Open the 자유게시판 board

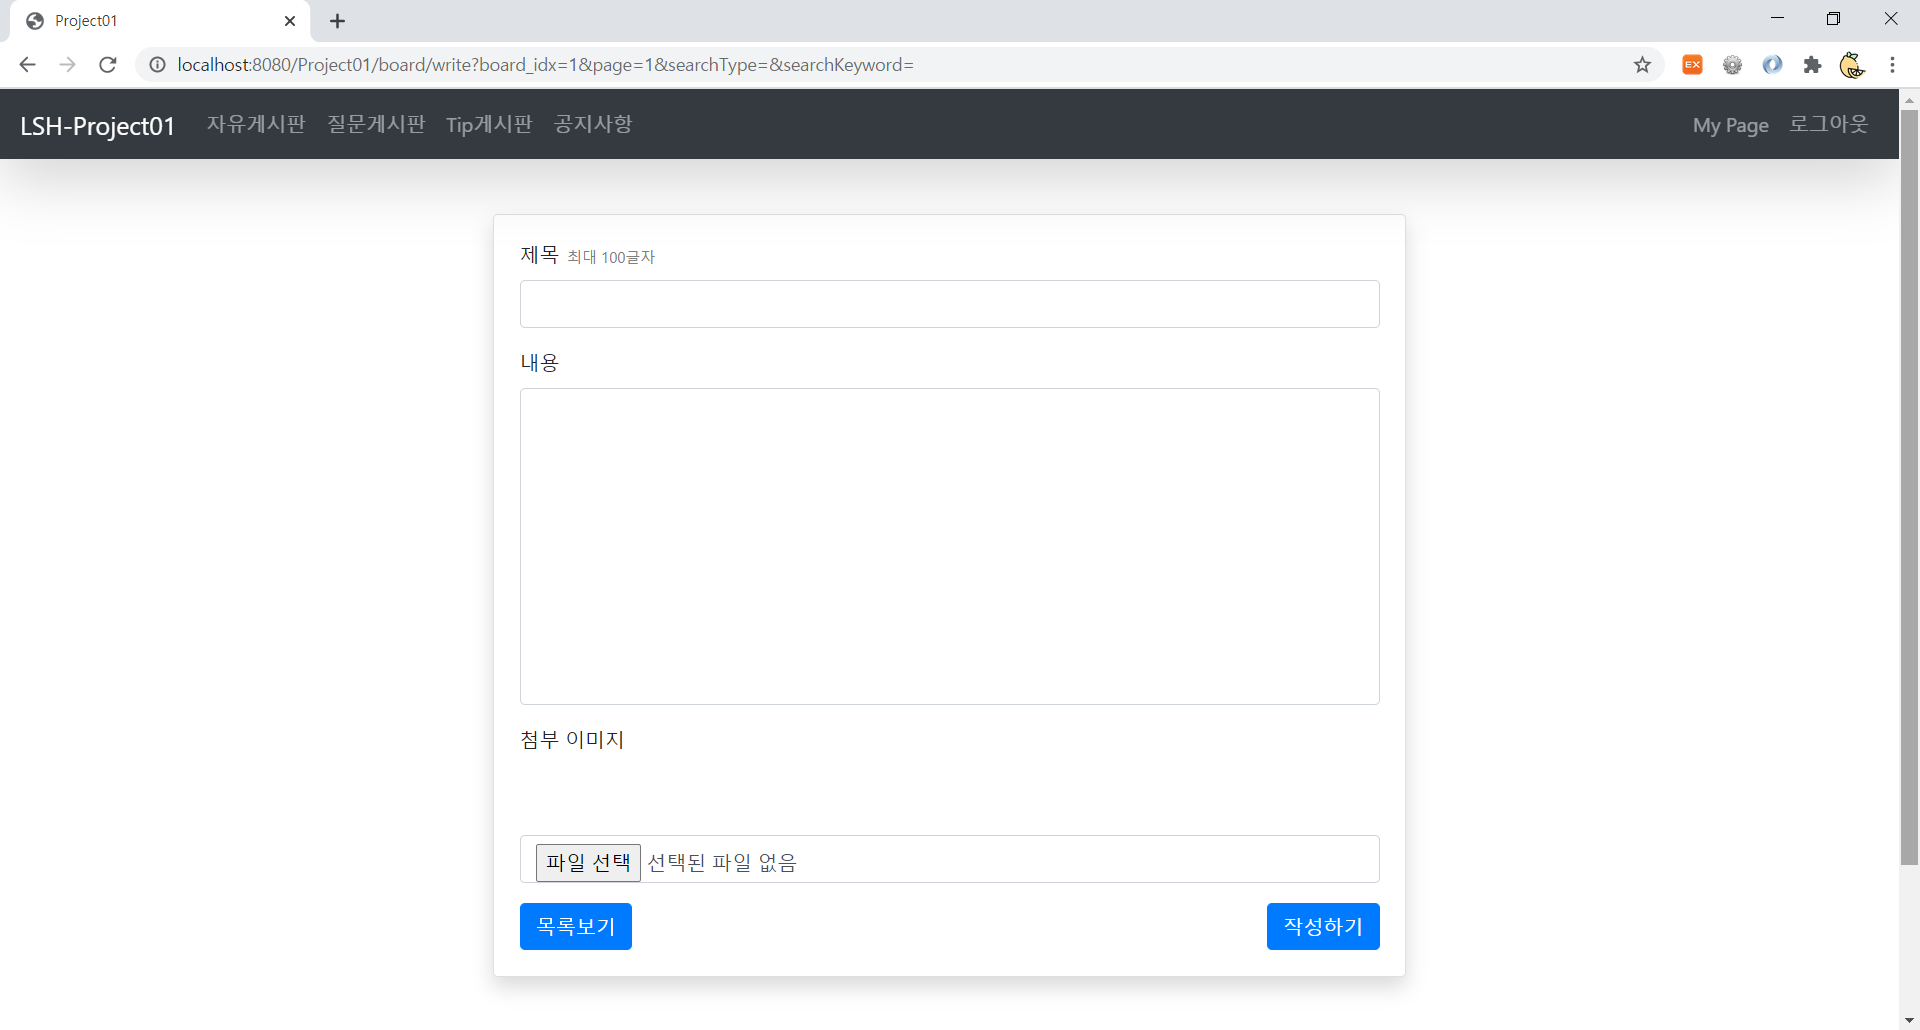coord(256,124)
